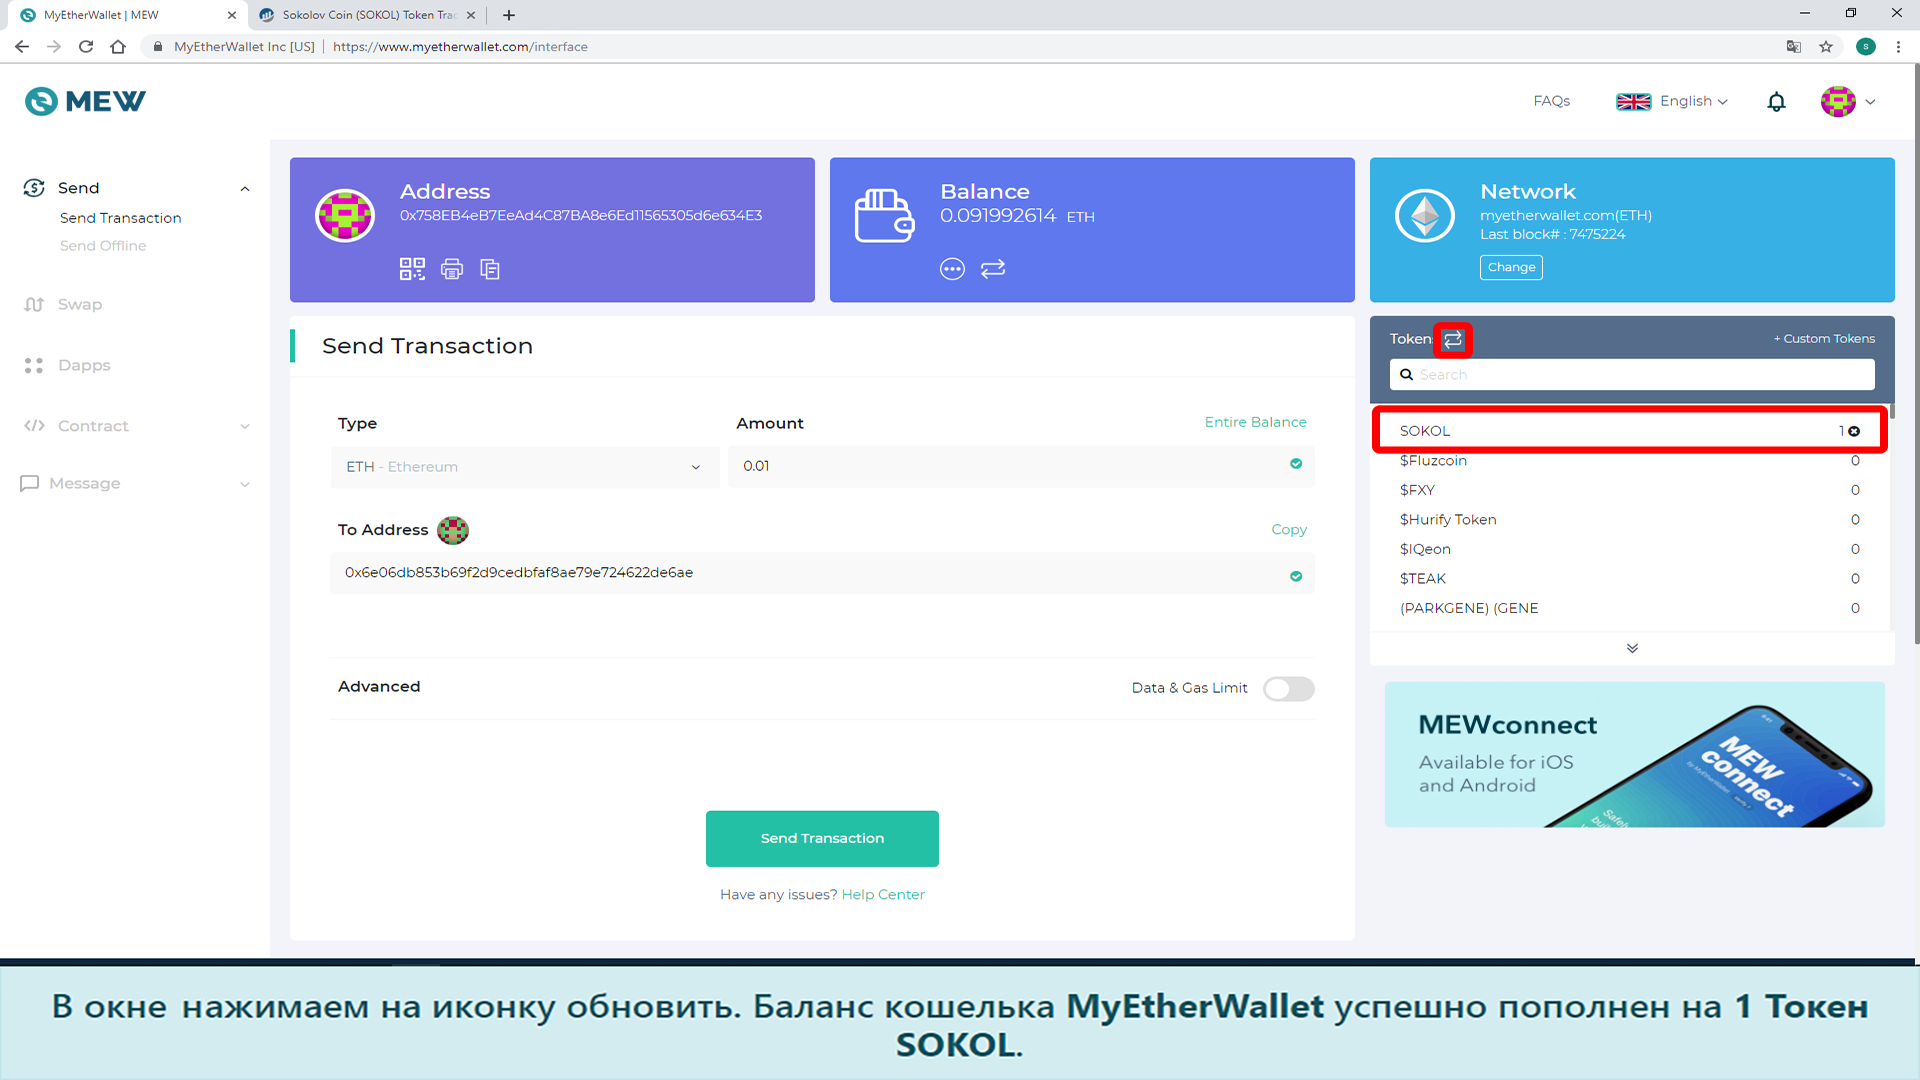Select the $TEAK token row
The height and width of the screenshot is (1080, 1920).
[1630, 579]
